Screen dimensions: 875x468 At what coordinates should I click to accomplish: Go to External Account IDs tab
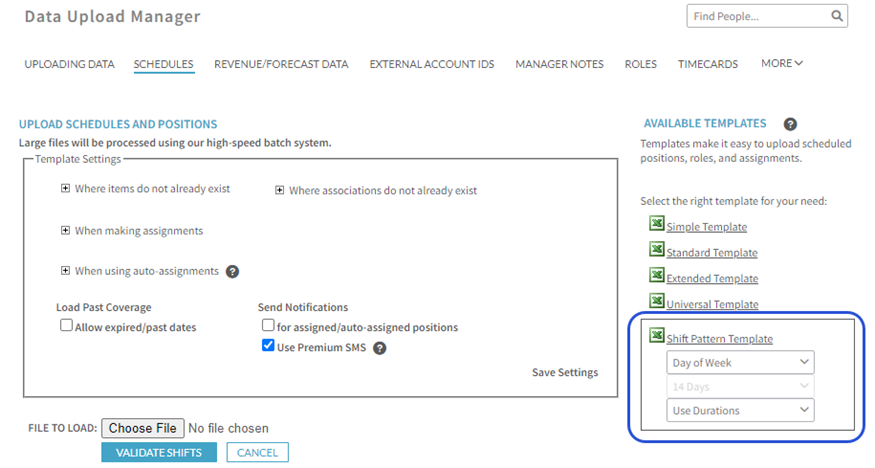pyautogui.click(x=432, y=64)
